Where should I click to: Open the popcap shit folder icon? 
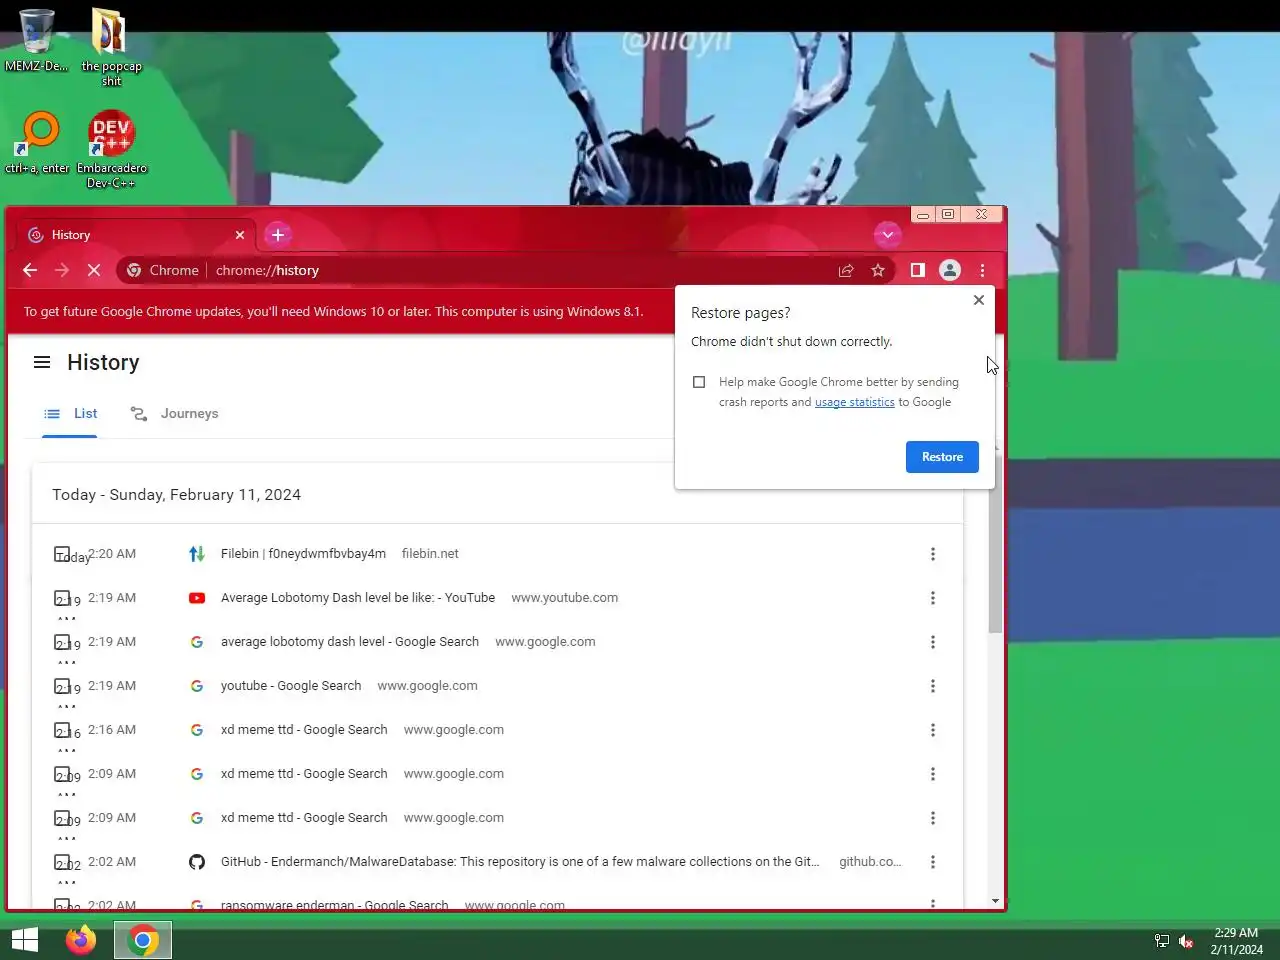(x=110, y=46)
